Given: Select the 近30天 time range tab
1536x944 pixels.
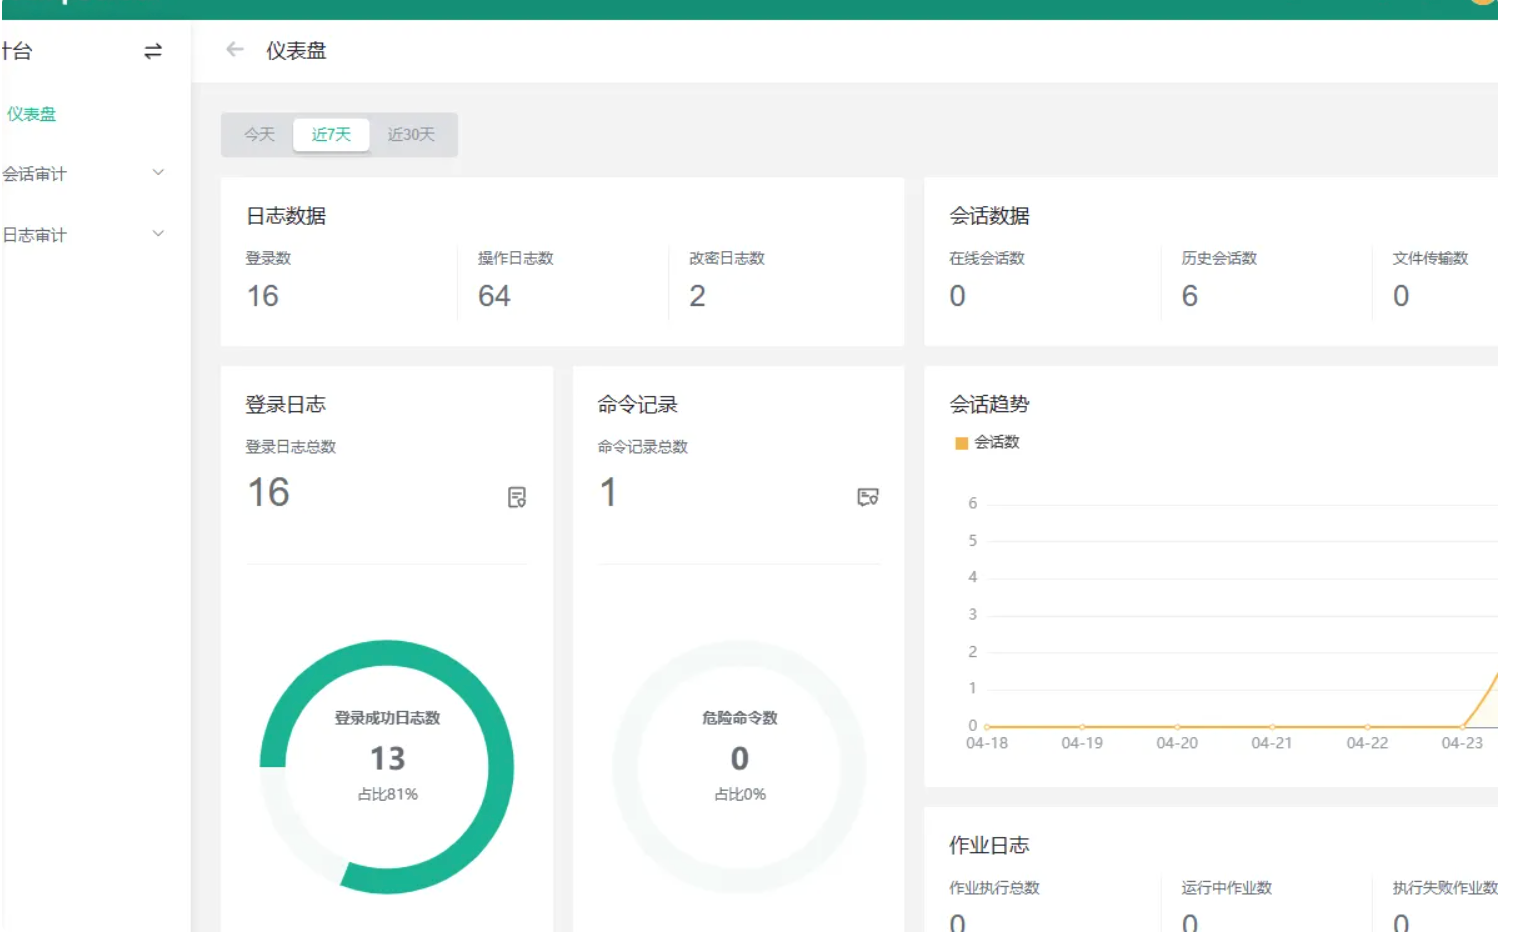Looking at the screenshot, I should [x=411, y=134].
